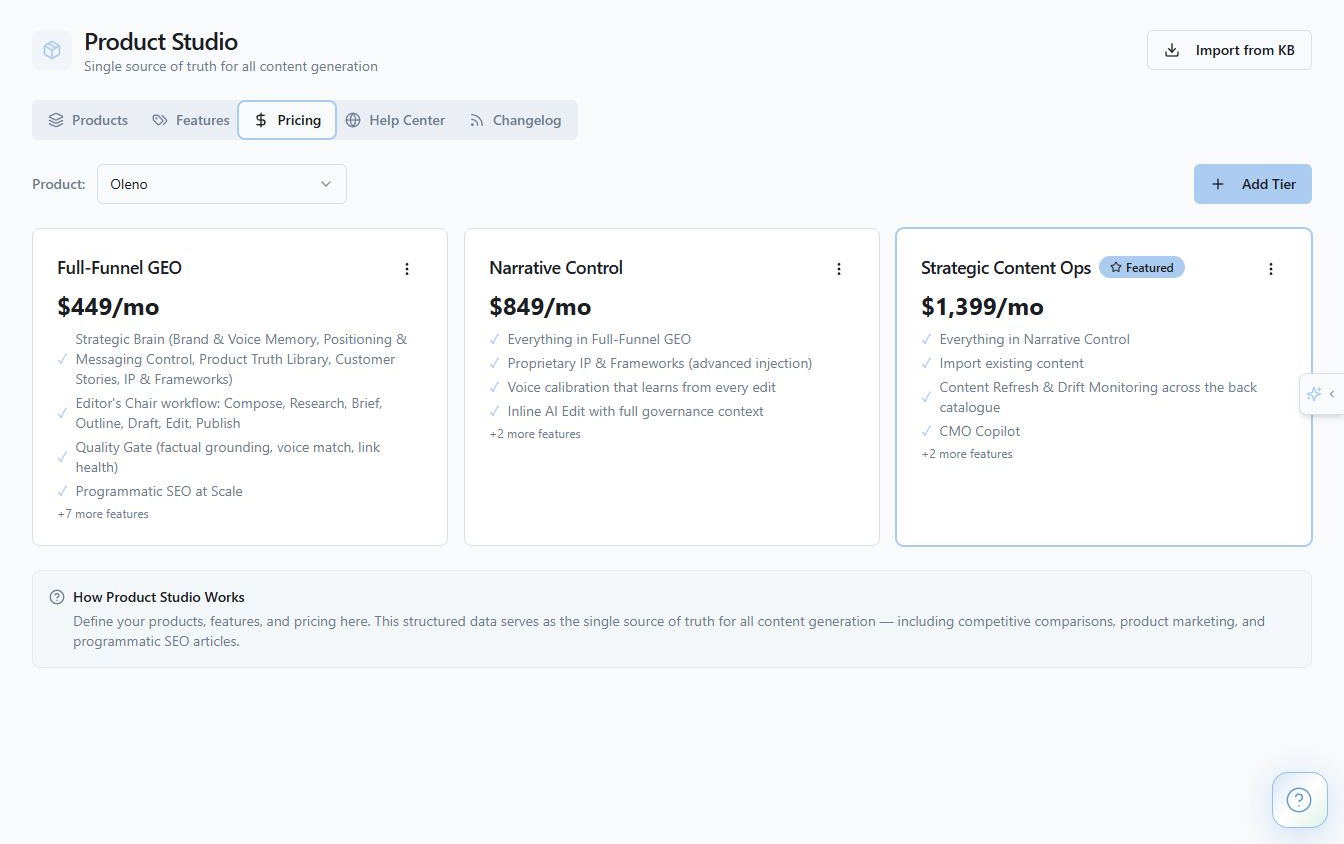Click Voice calibration that learns from every edit
The image size is (1344, 844).
(x=641, y=387)
